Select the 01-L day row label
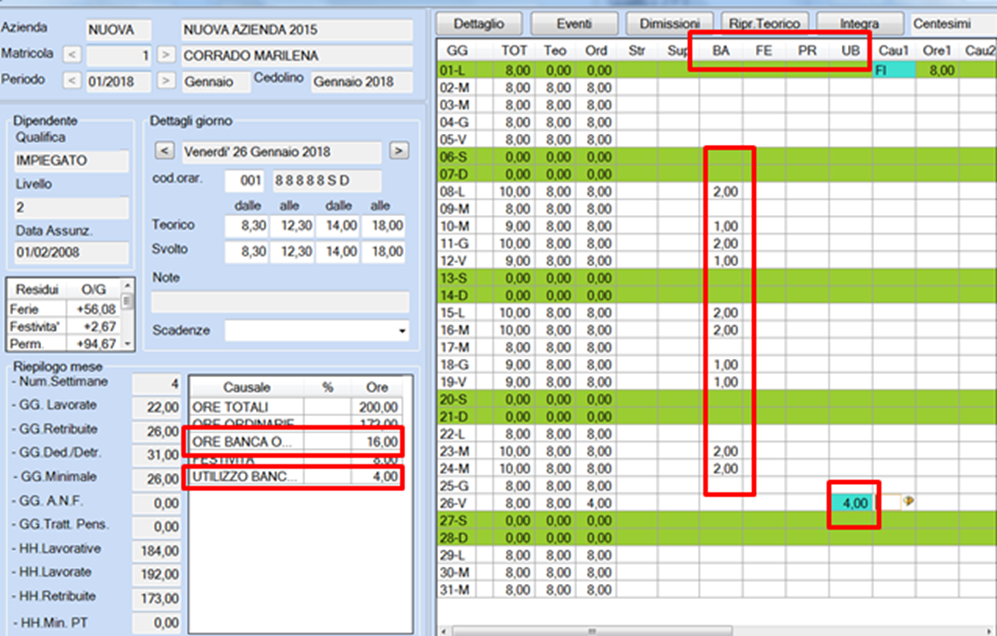 pos(455,70)
